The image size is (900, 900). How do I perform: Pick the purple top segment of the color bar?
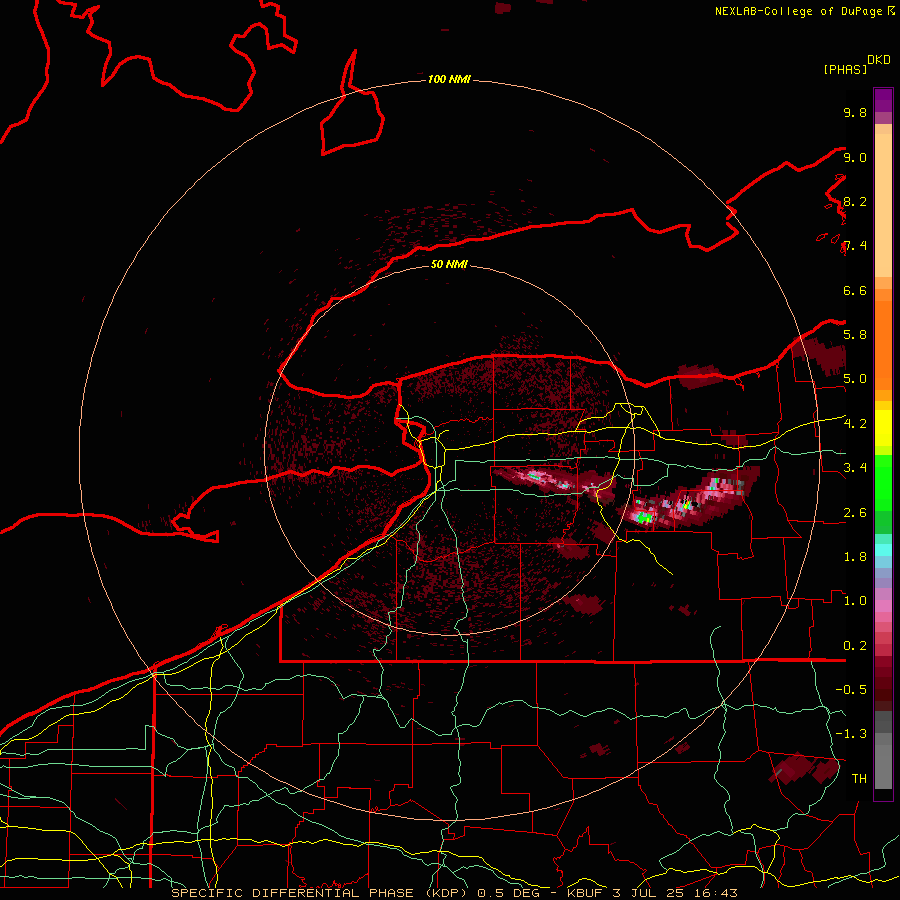coord(883,100)
